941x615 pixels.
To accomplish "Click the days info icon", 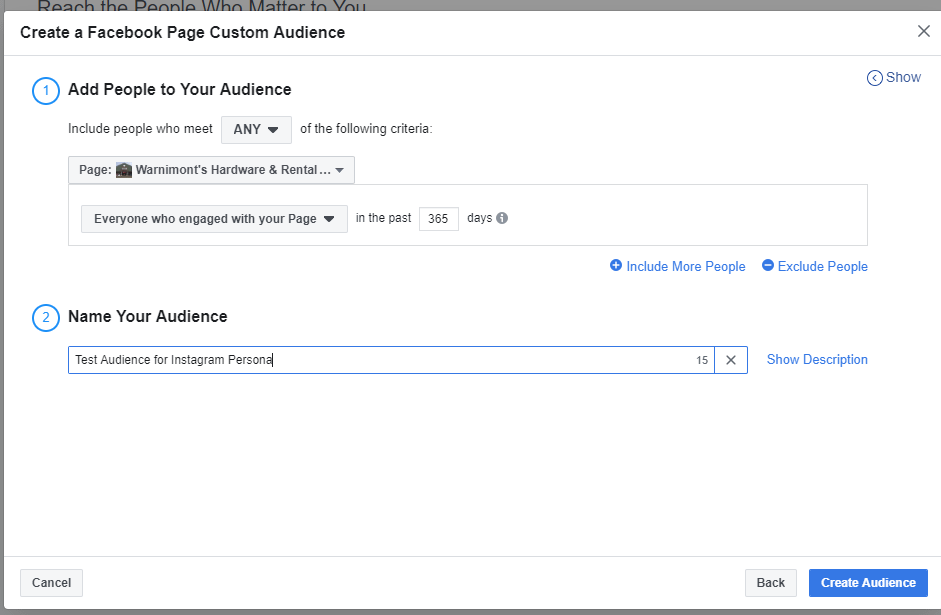I will 502,218.
